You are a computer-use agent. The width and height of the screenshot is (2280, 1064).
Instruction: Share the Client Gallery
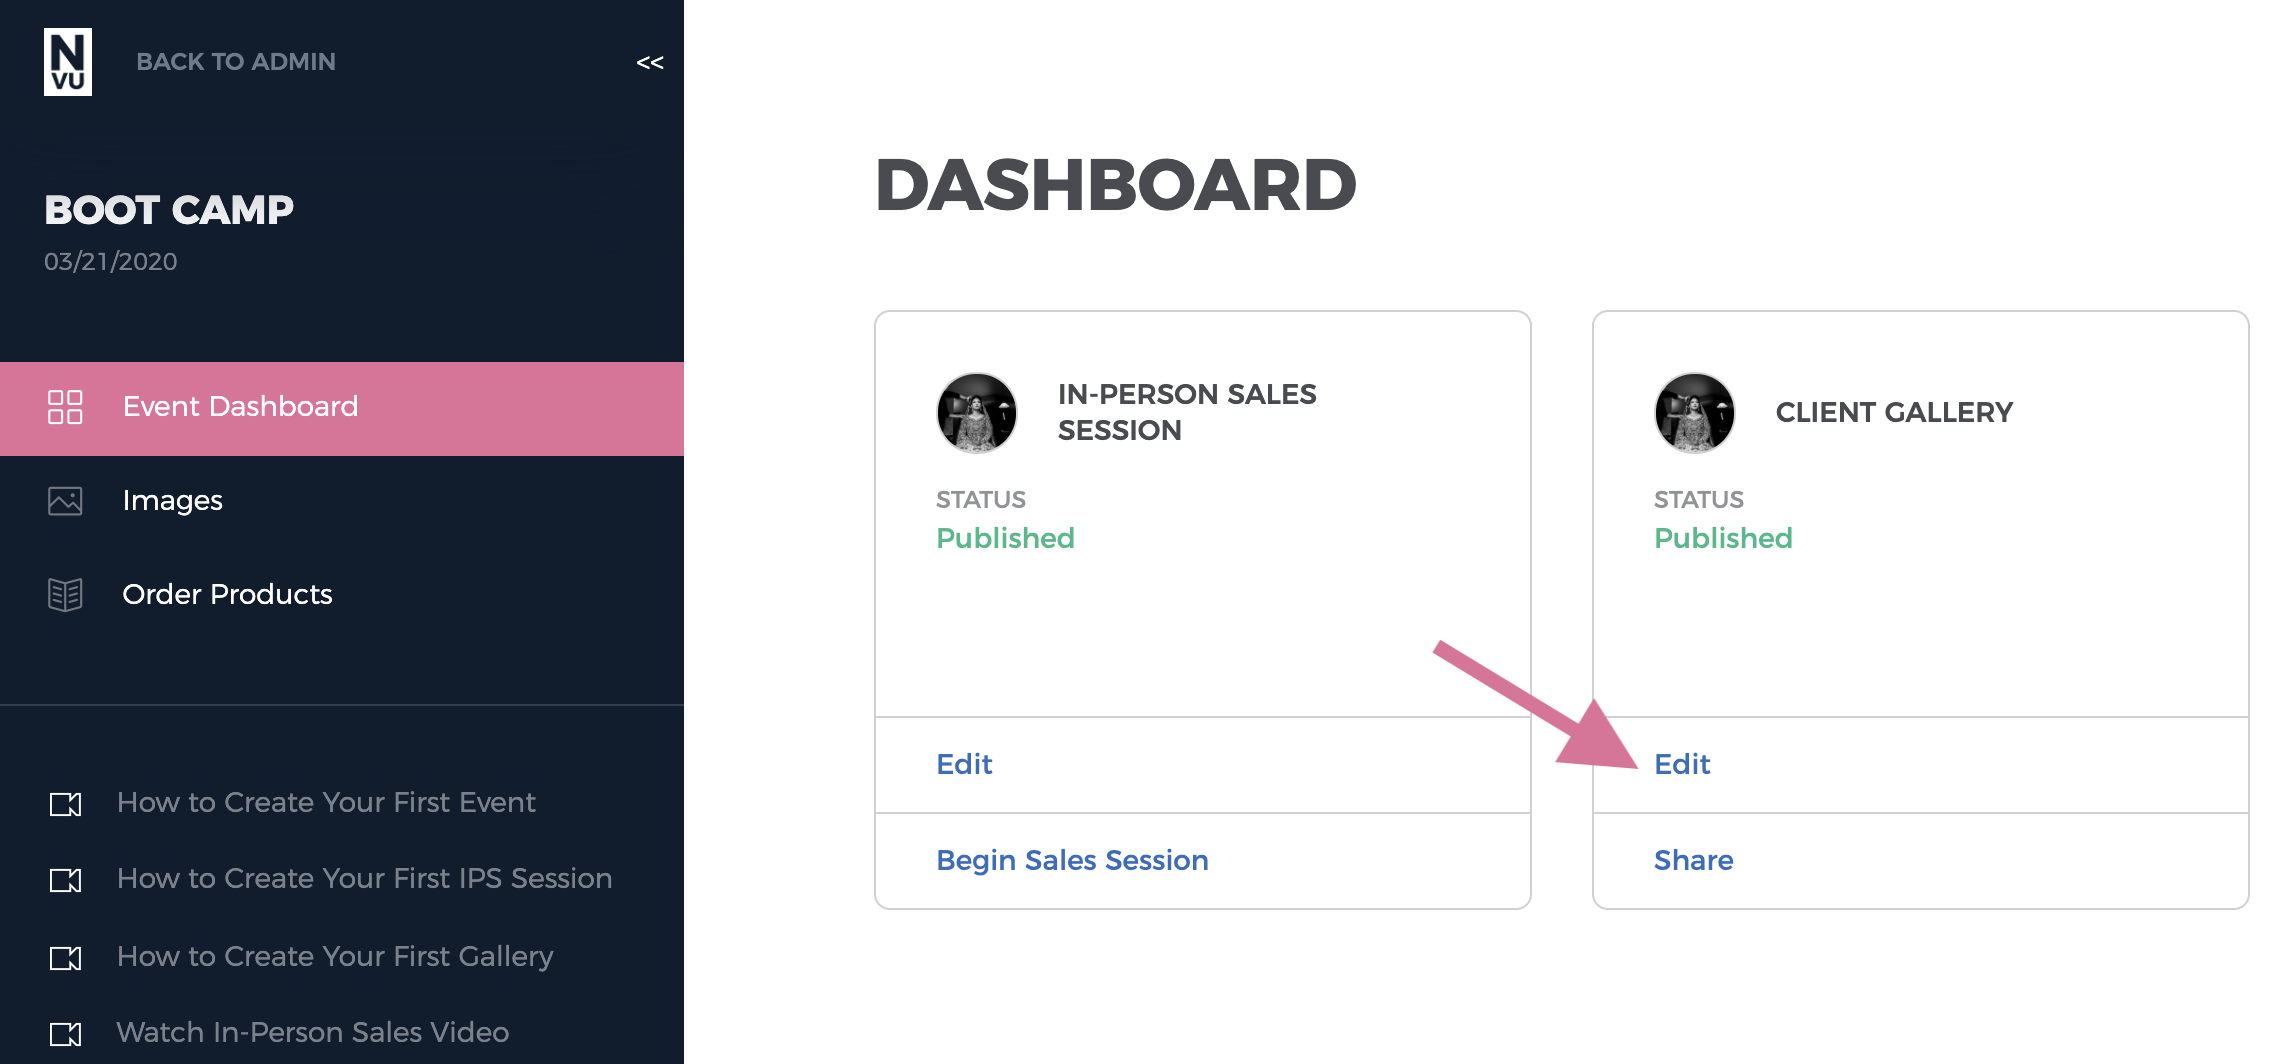[x=1693, y=860]
